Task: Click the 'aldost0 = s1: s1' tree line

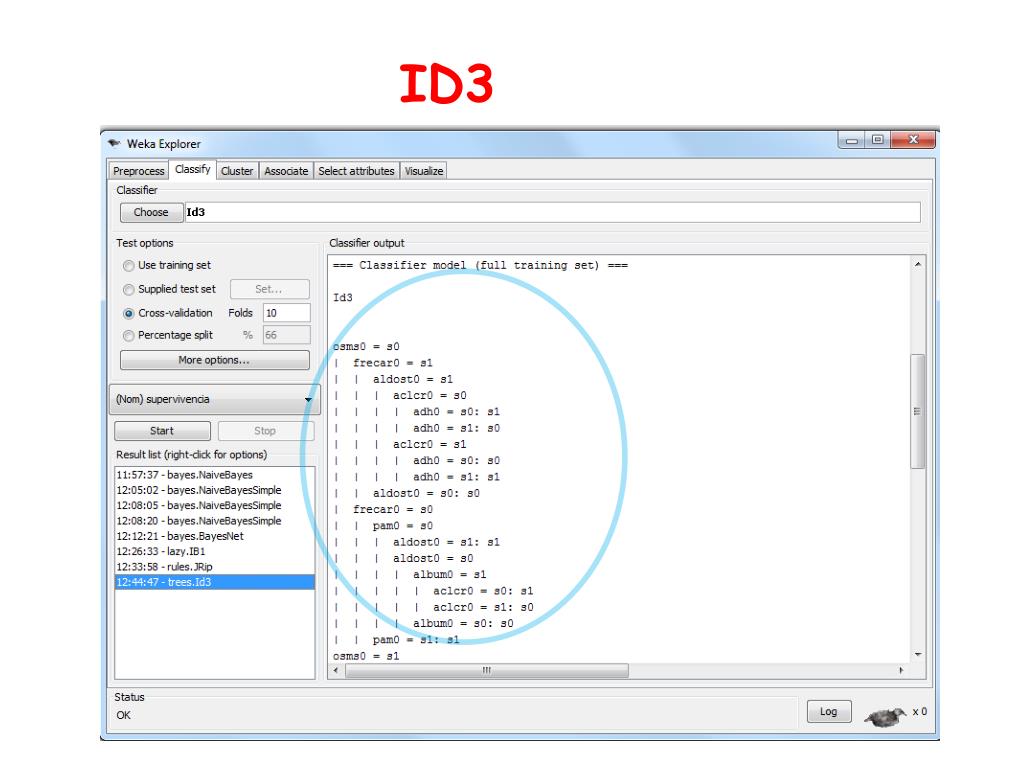Action: (x=446, y=542)
